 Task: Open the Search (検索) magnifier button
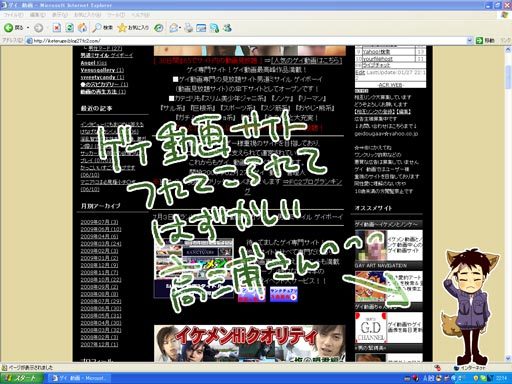tap(102, 28)
